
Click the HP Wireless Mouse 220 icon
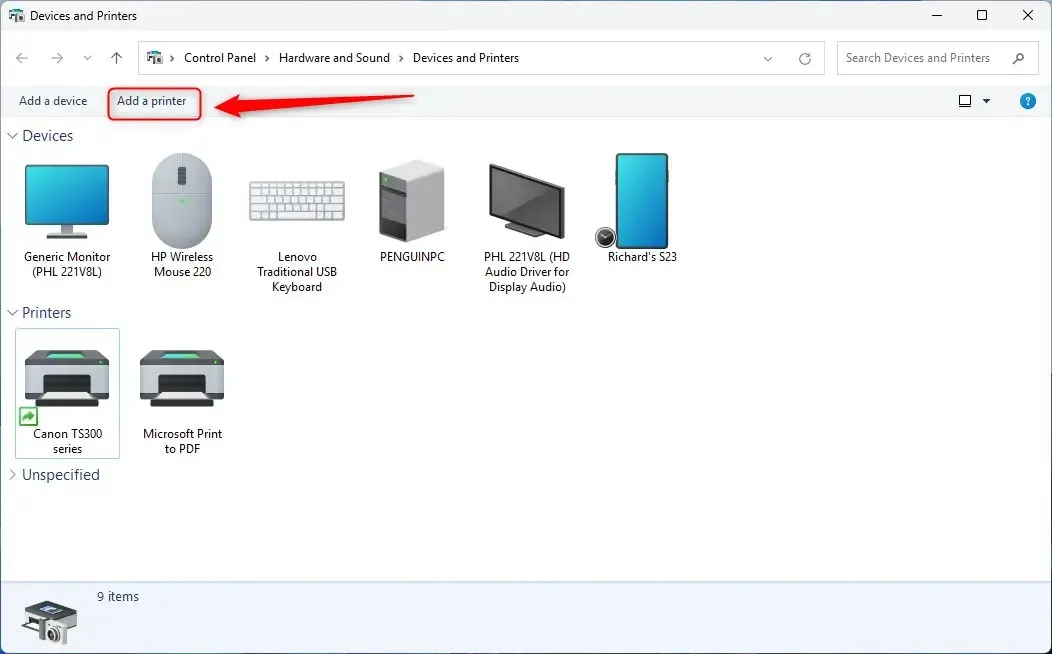182,201
